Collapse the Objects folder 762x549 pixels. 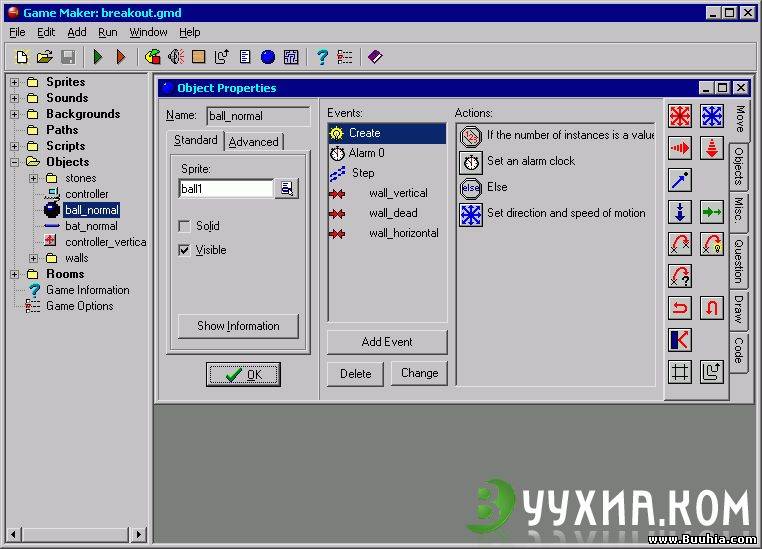[x=15, y=162]
